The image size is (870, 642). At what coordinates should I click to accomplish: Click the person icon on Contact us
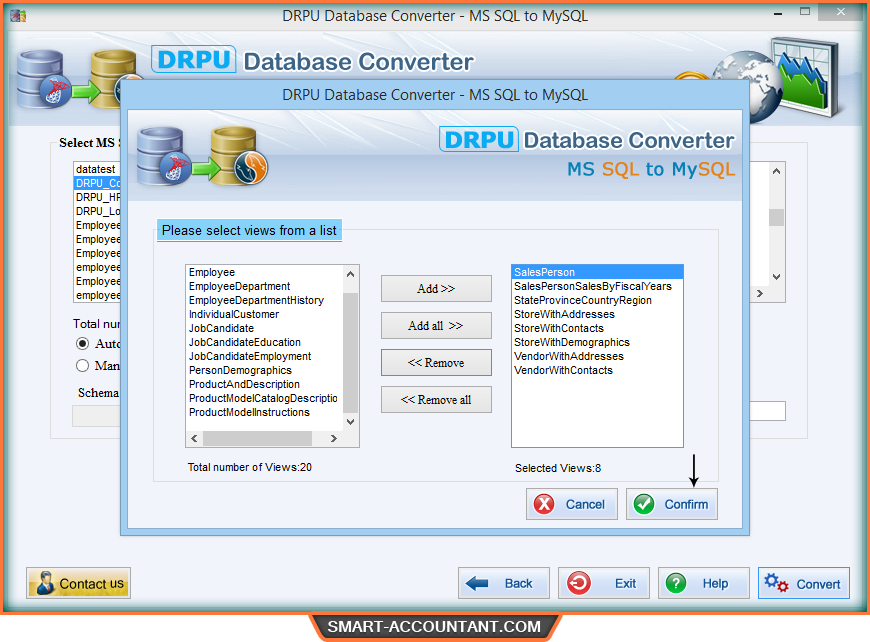[45, 583]
